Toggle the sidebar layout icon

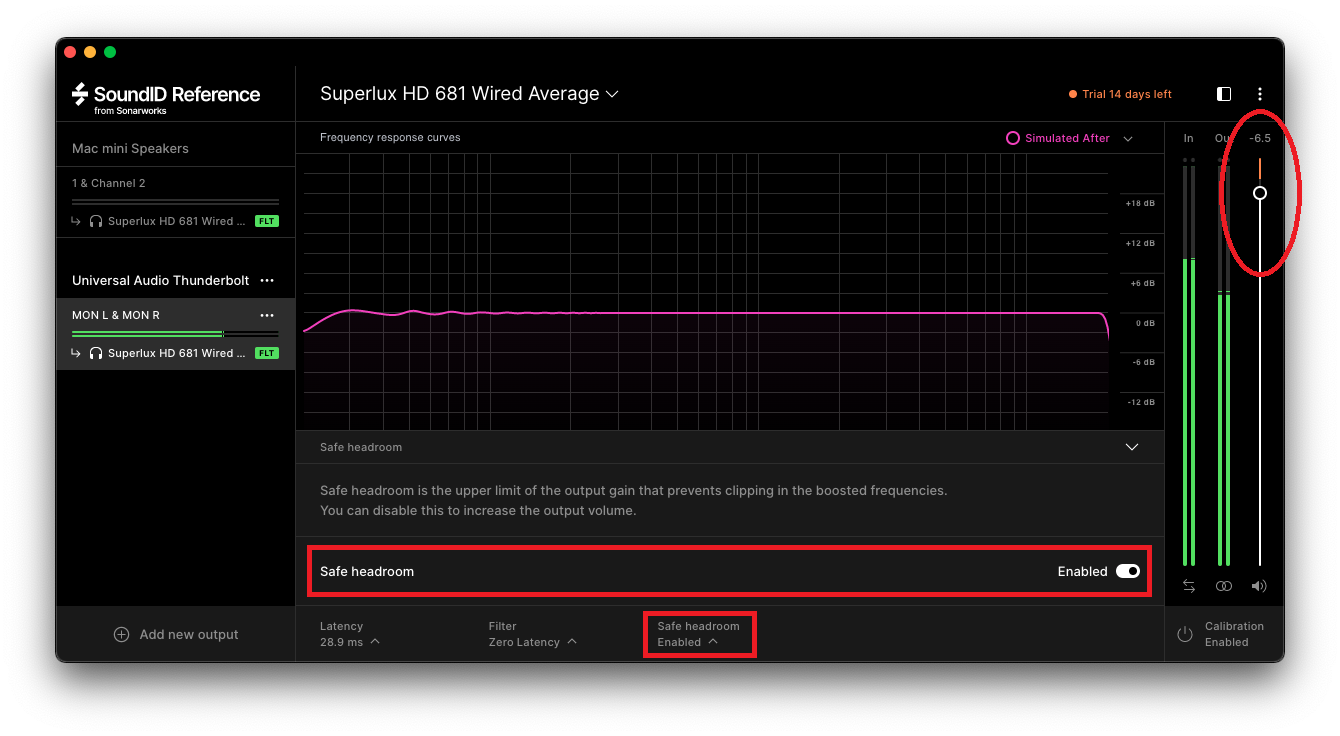point(1224,94)
